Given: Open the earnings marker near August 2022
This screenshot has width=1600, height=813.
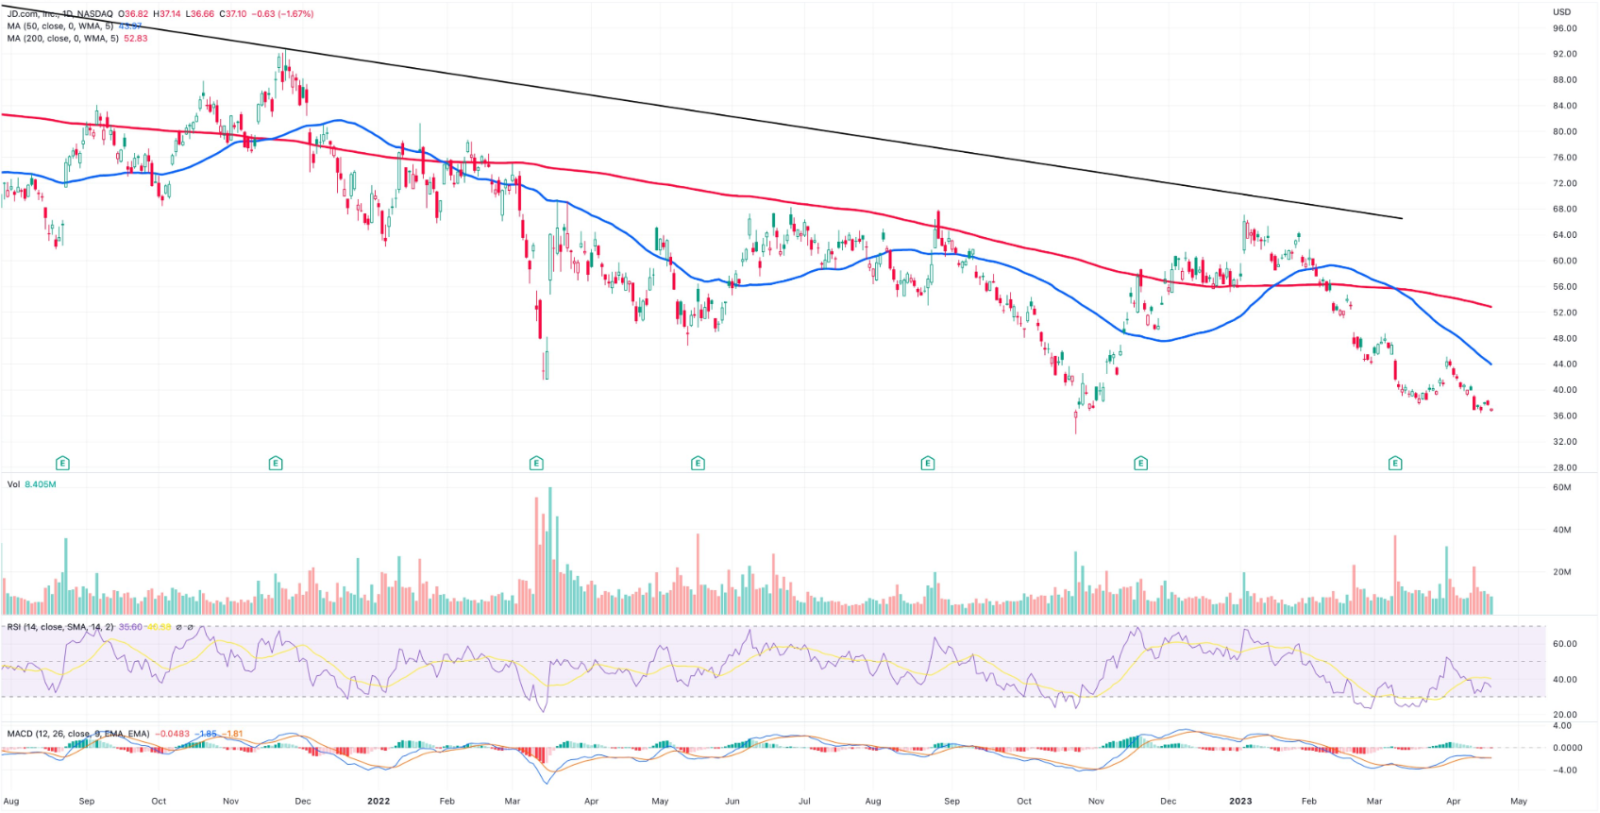Looking at the screenshot, I should click(928, 463).
